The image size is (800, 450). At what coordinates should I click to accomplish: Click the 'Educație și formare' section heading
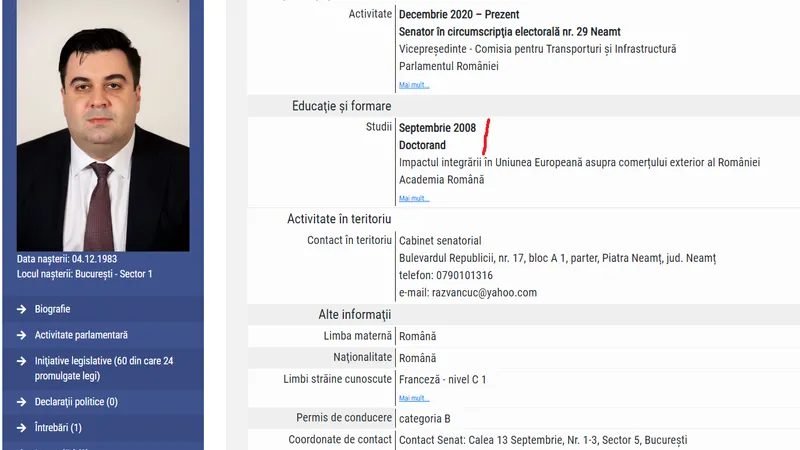pyautogui.click(x=341, y=106)
